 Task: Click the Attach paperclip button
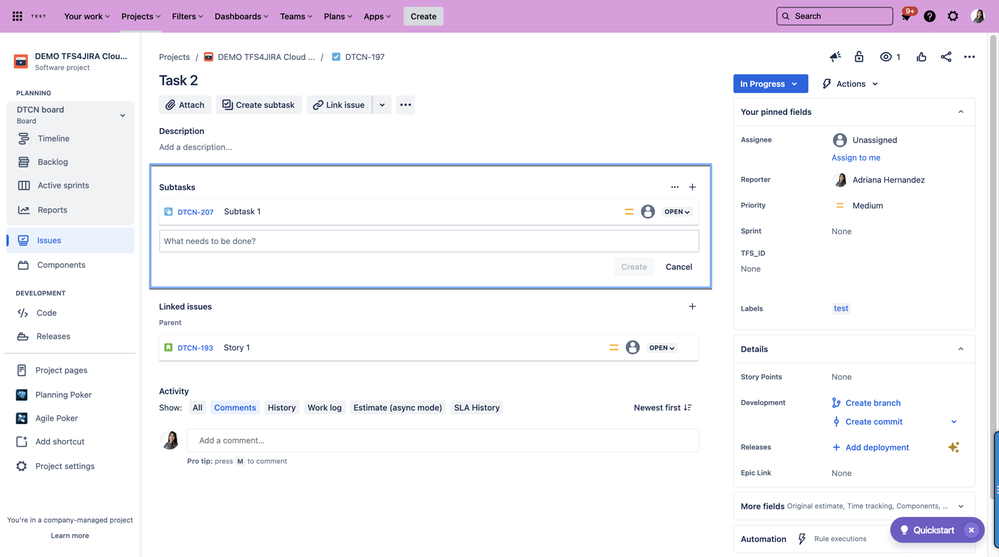click(185, 105)
